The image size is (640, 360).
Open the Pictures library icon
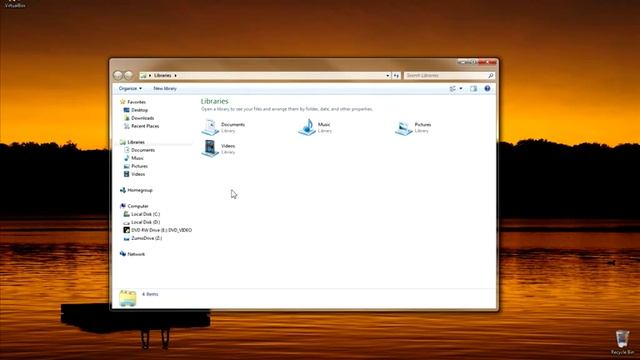tap(404, 128)
